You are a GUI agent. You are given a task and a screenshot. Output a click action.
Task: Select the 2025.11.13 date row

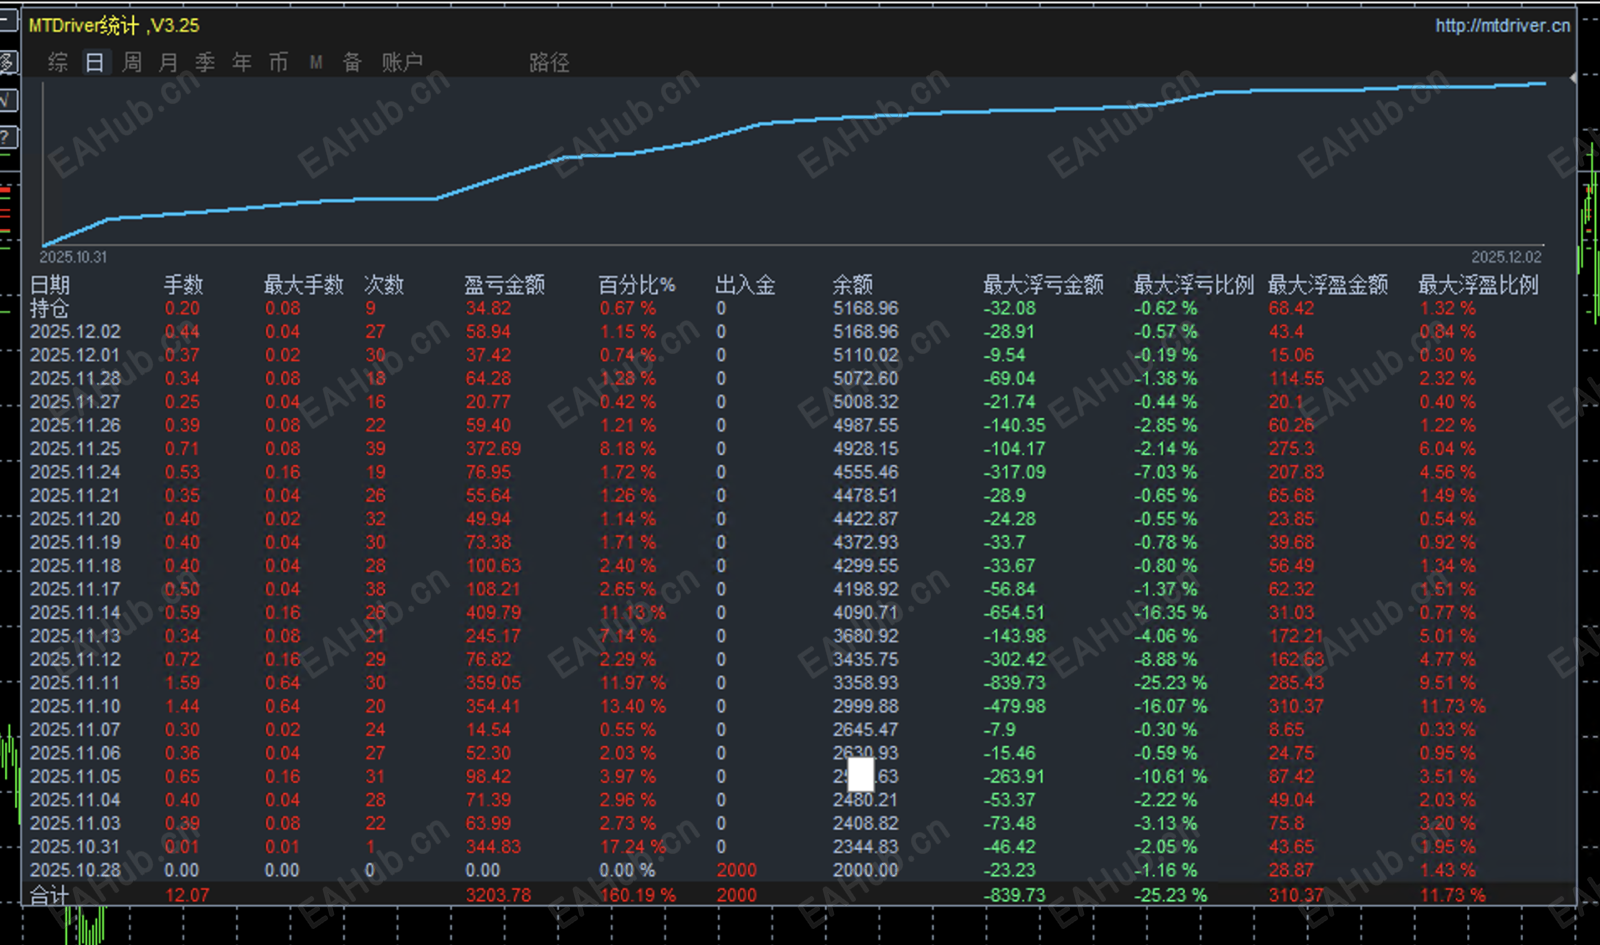[x=75, y=636]
